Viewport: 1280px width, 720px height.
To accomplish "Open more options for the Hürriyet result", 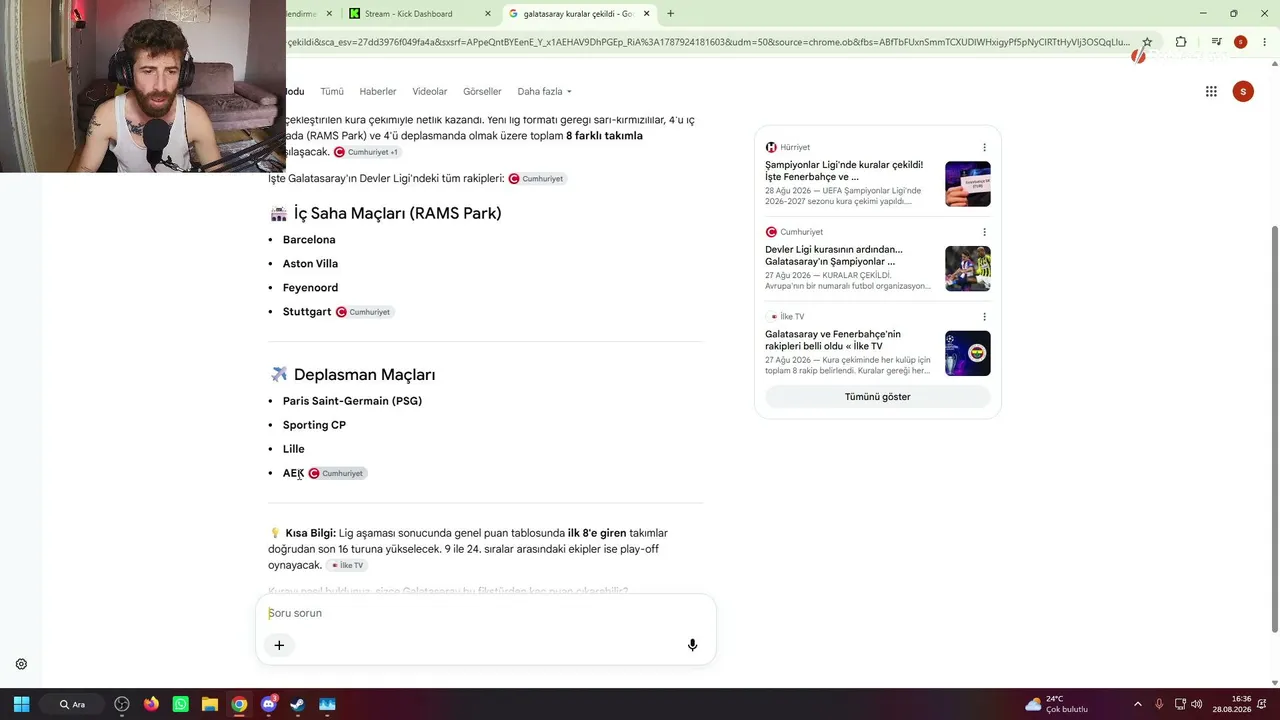I will [984, 147].
